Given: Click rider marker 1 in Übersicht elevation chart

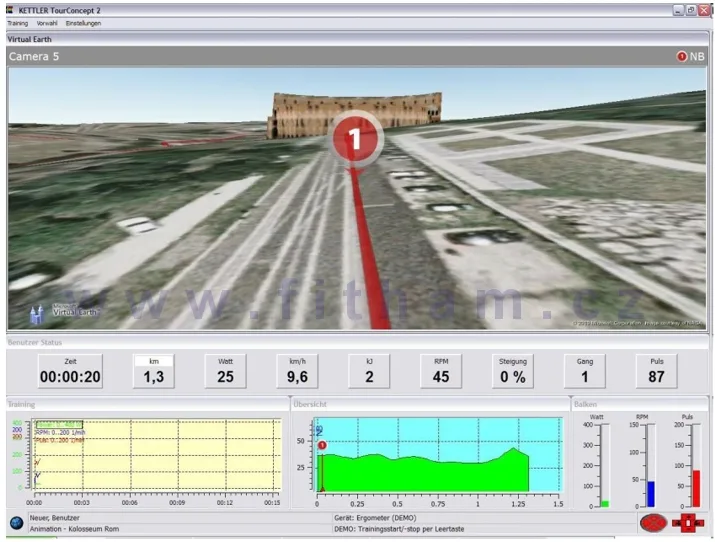Looking at the screenshot, I should click(322, 445).
